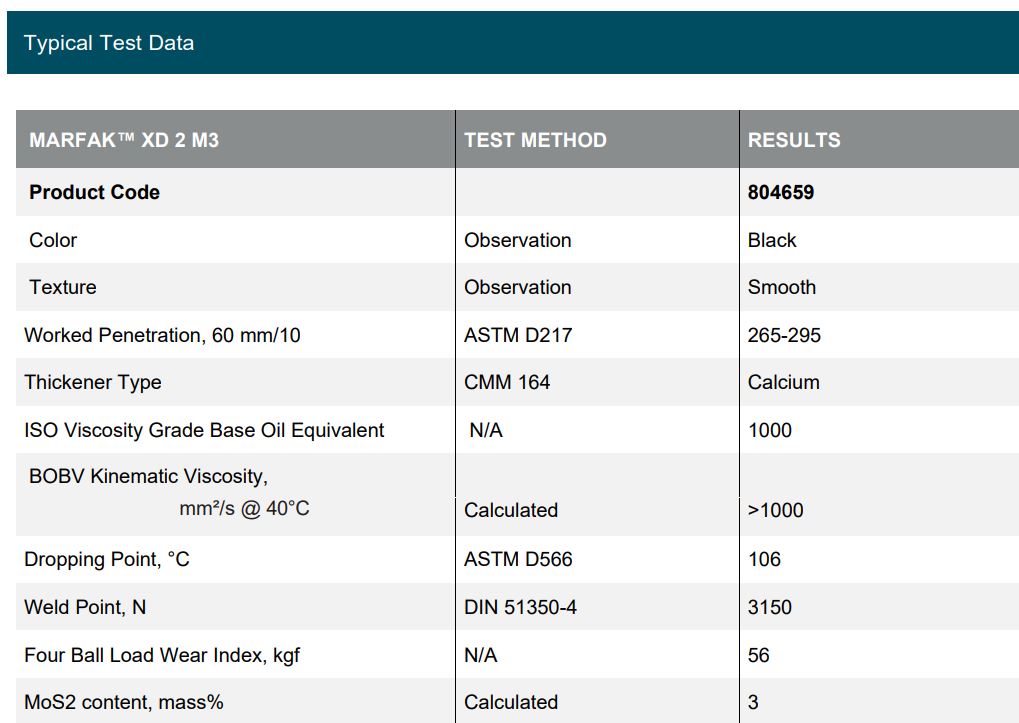Image resolution: width=1019 pixels, height=723 pixels.
Task: Select the '3' MoS2 content result
Action: coord(753,702)
